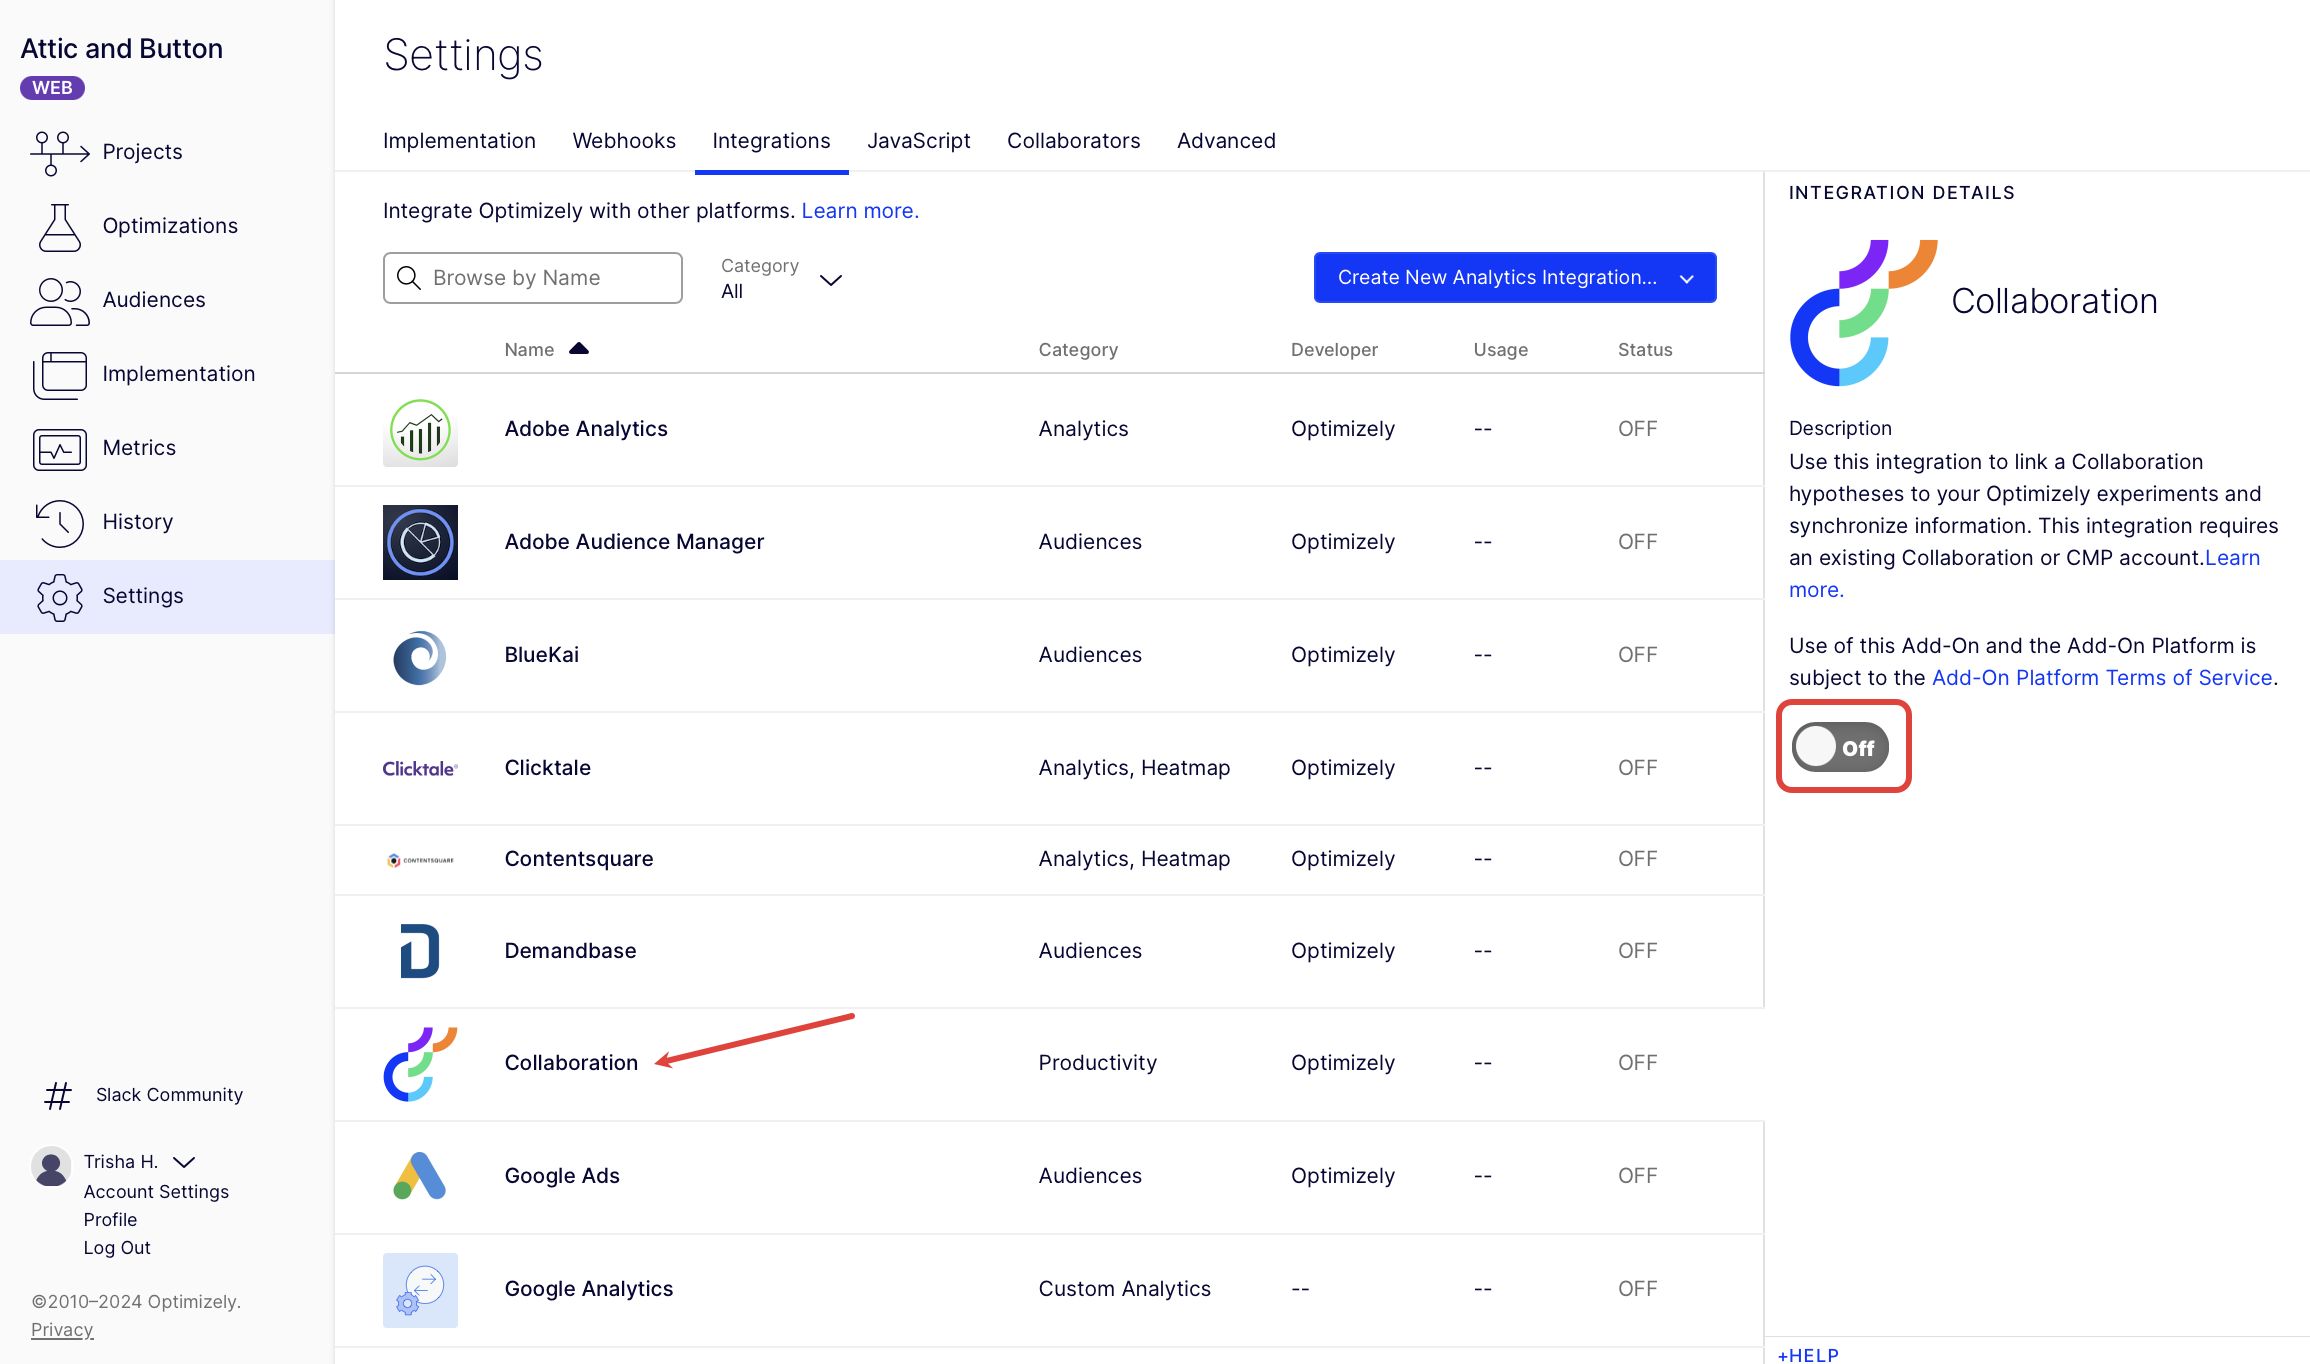Click the Contentsquare logo
This screenshot has width=2310, height=1364.
pos(420,860)
